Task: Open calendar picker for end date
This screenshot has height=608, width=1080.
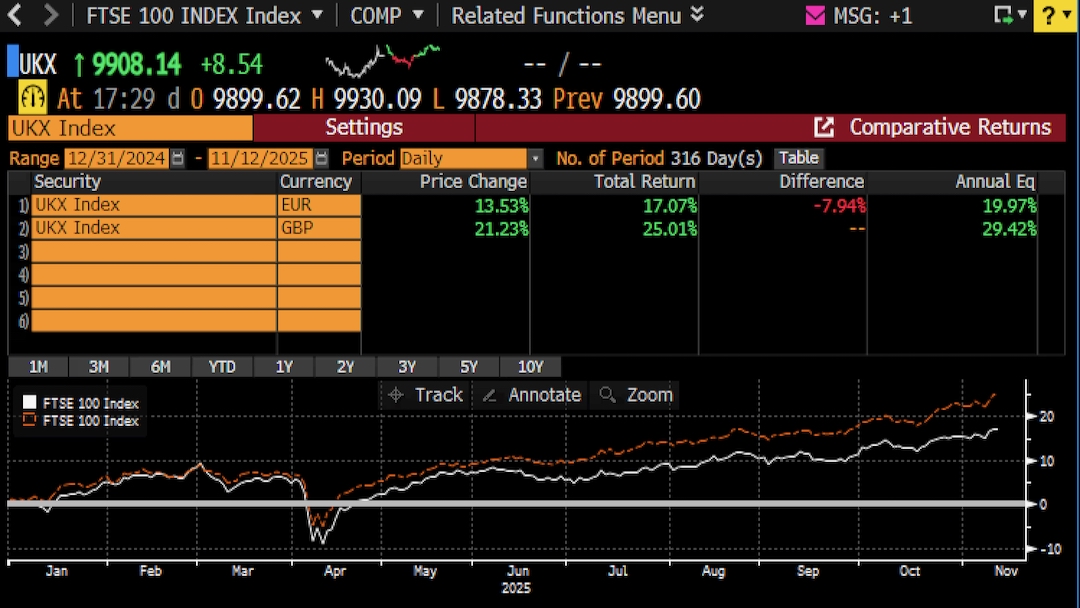Action: click(320, 158)
